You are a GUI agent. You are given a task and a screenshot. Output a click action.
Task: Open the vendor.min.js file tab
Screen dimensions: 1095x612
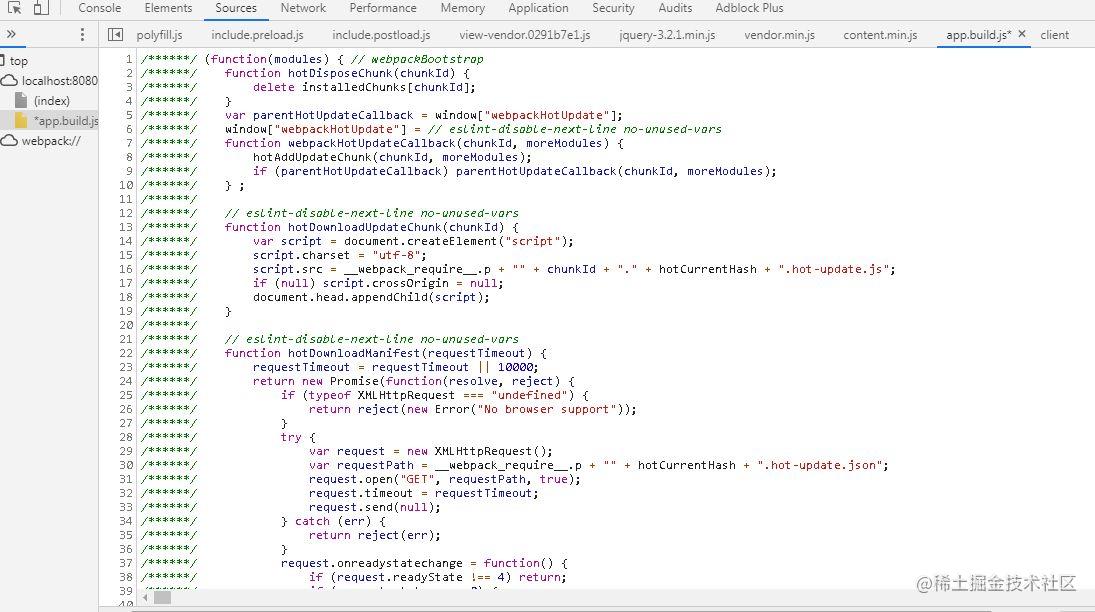779,35
